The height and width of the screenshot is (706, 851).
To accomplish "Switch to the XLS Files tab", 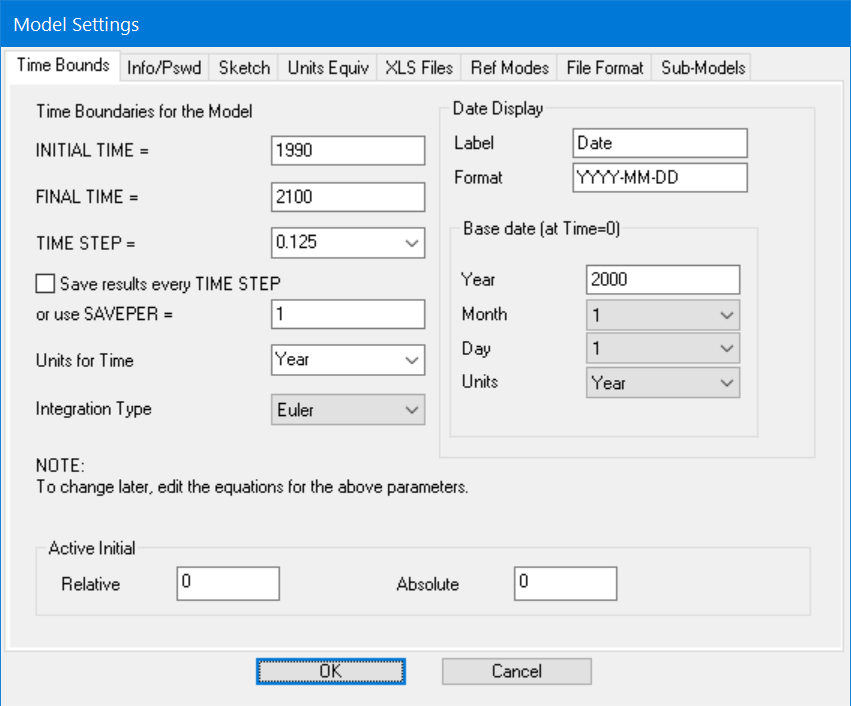I will [418, 67].
